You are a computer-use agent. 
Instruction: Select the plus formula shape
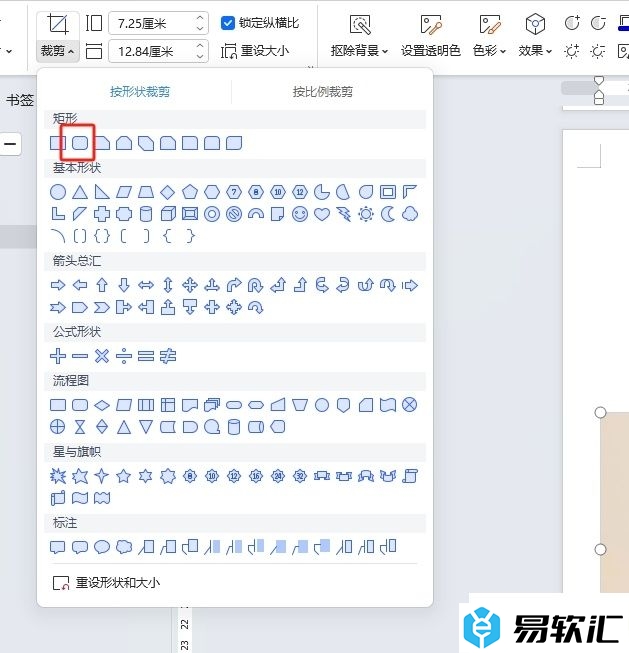click(x=58, y=356)
